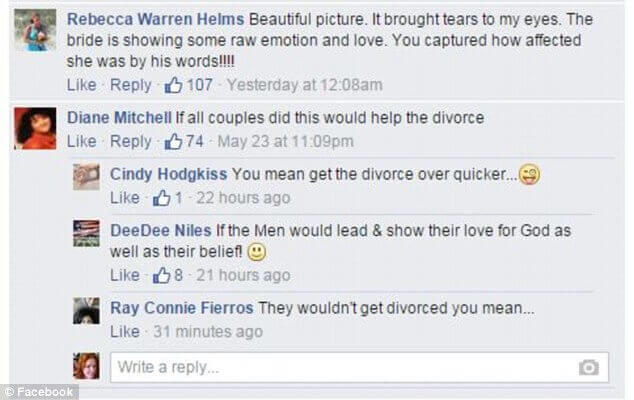Screen dimensions: 634x400
Task: Click the camera icon in reply box
Action: pos(588,368)
